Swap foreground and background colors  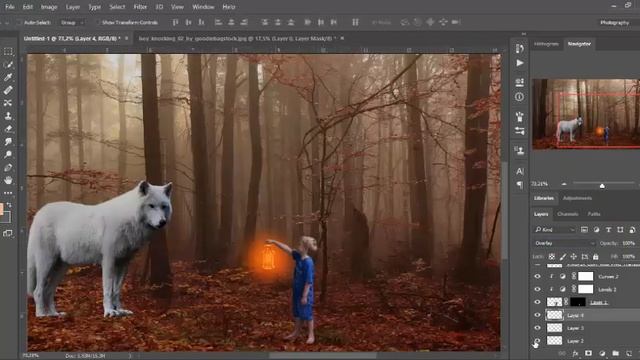9,205
